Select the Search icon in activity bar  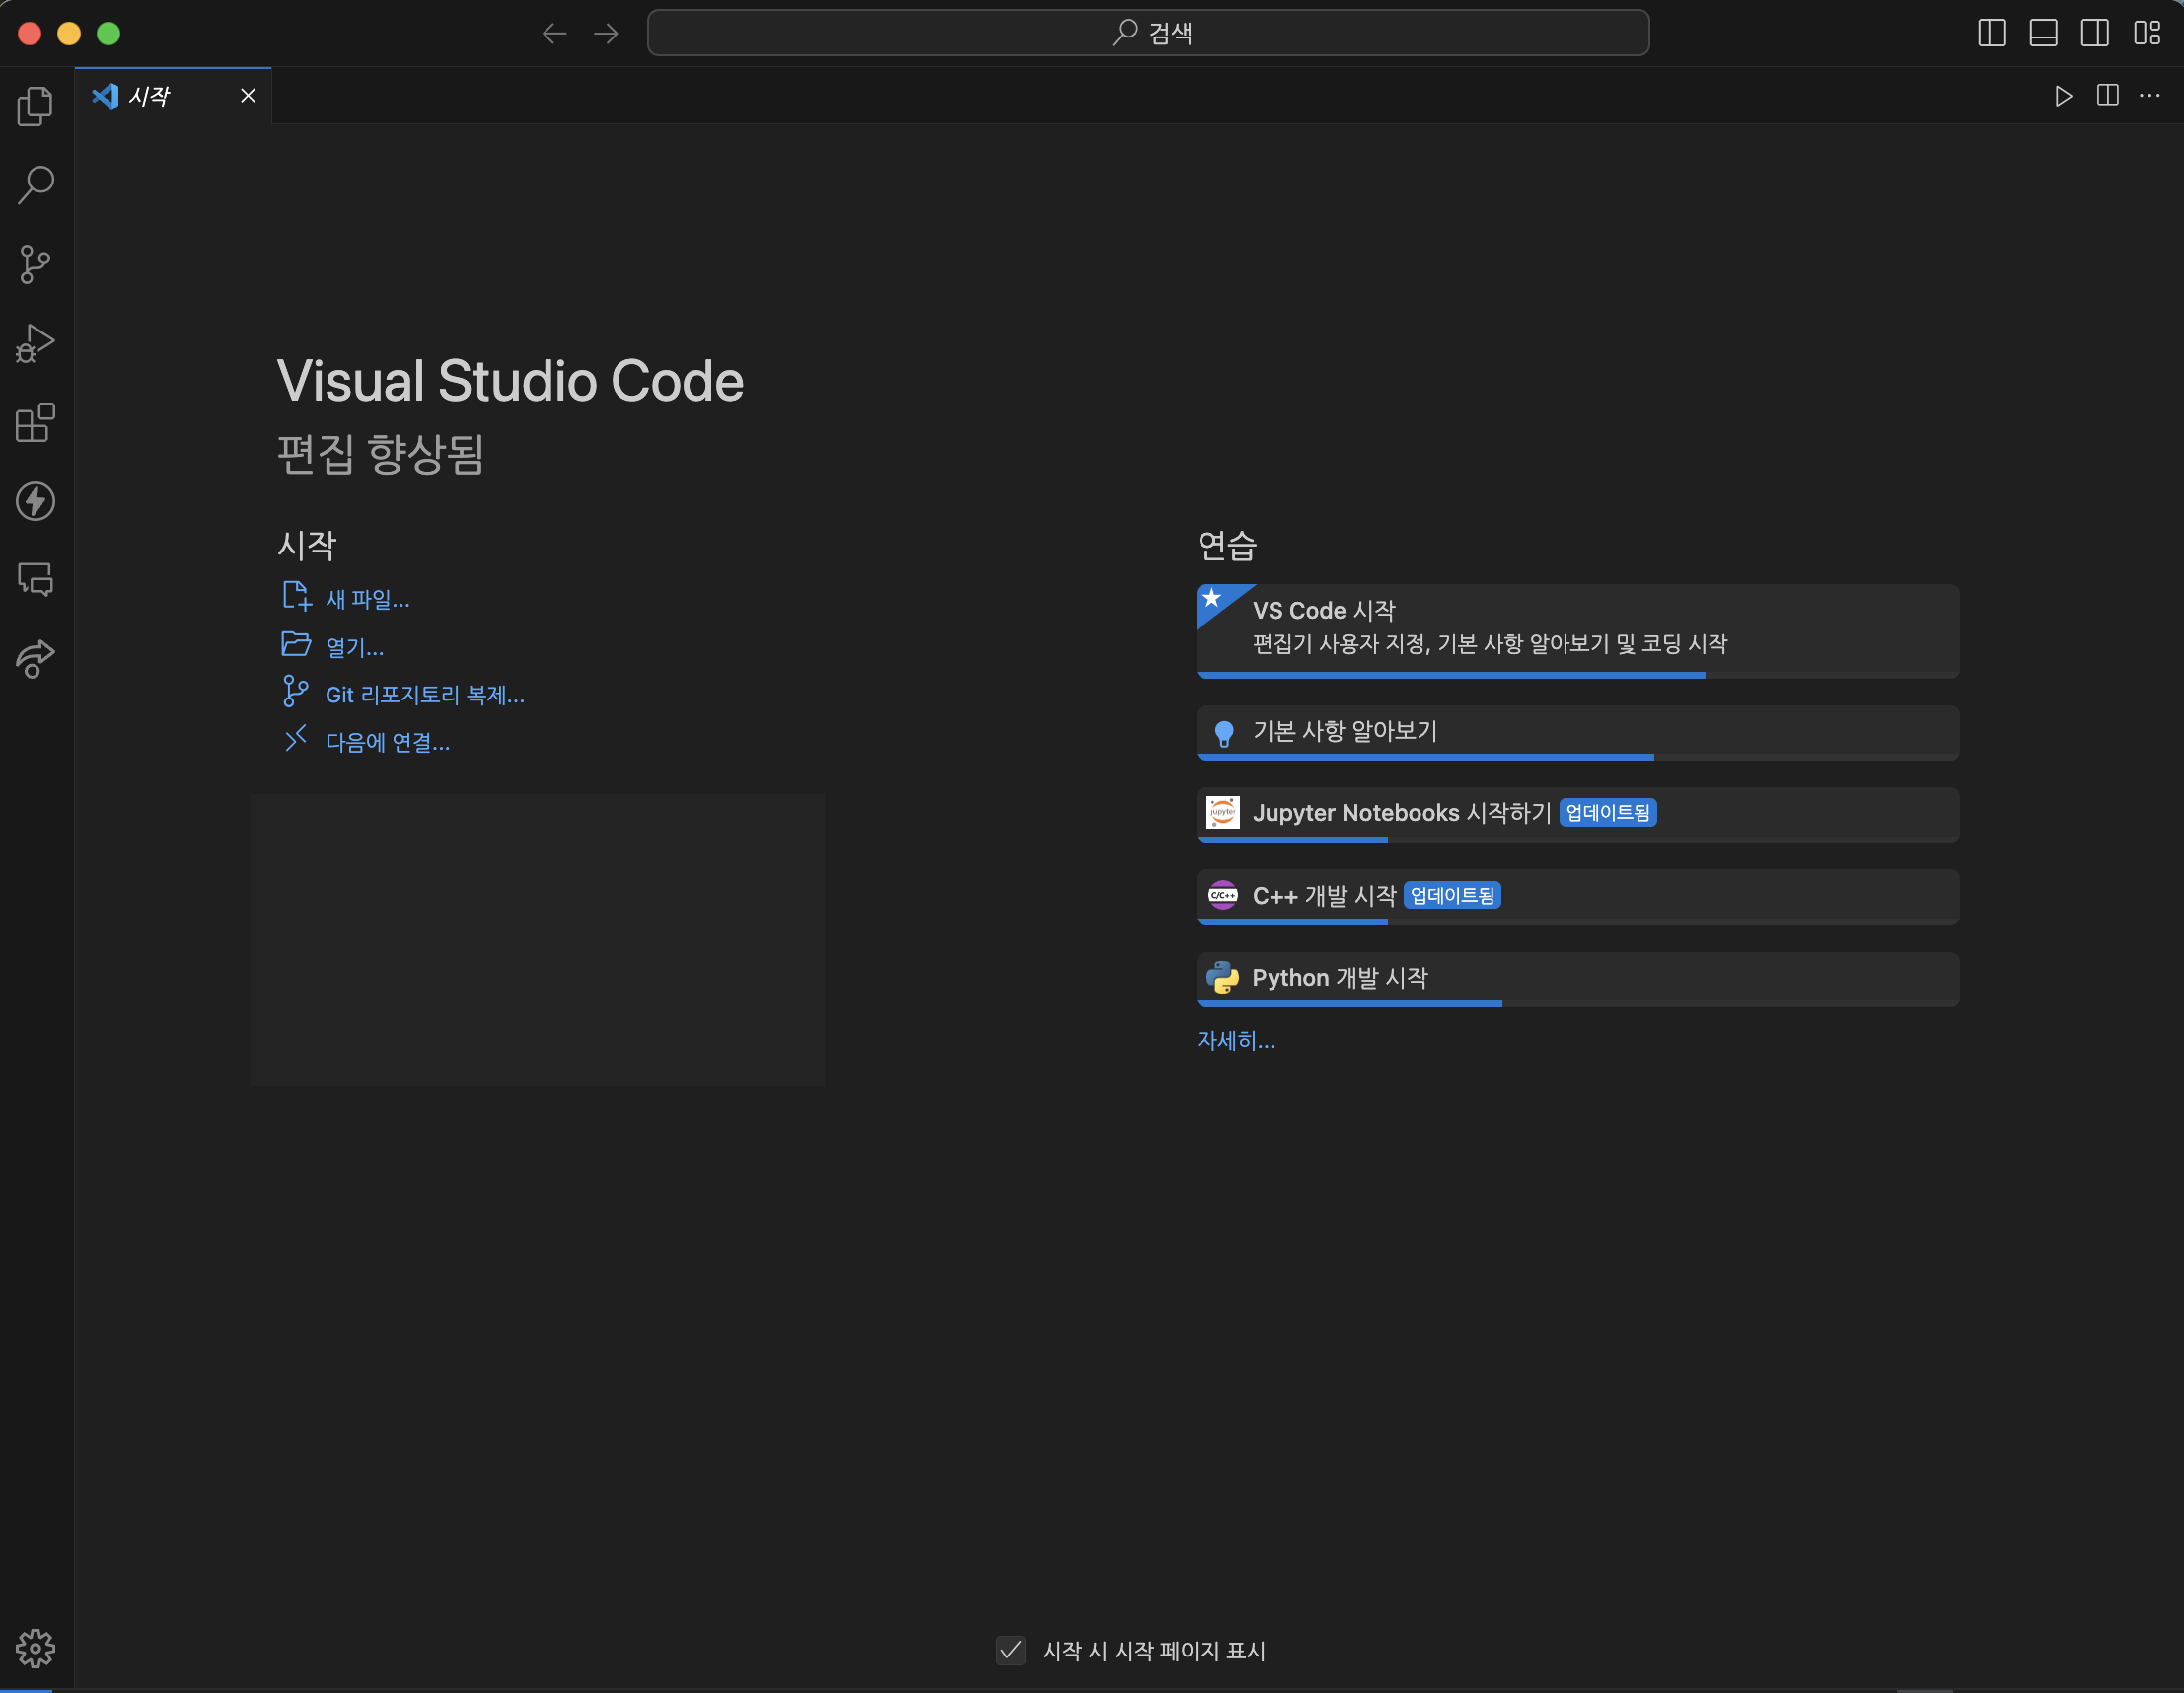tap(35, 184)
